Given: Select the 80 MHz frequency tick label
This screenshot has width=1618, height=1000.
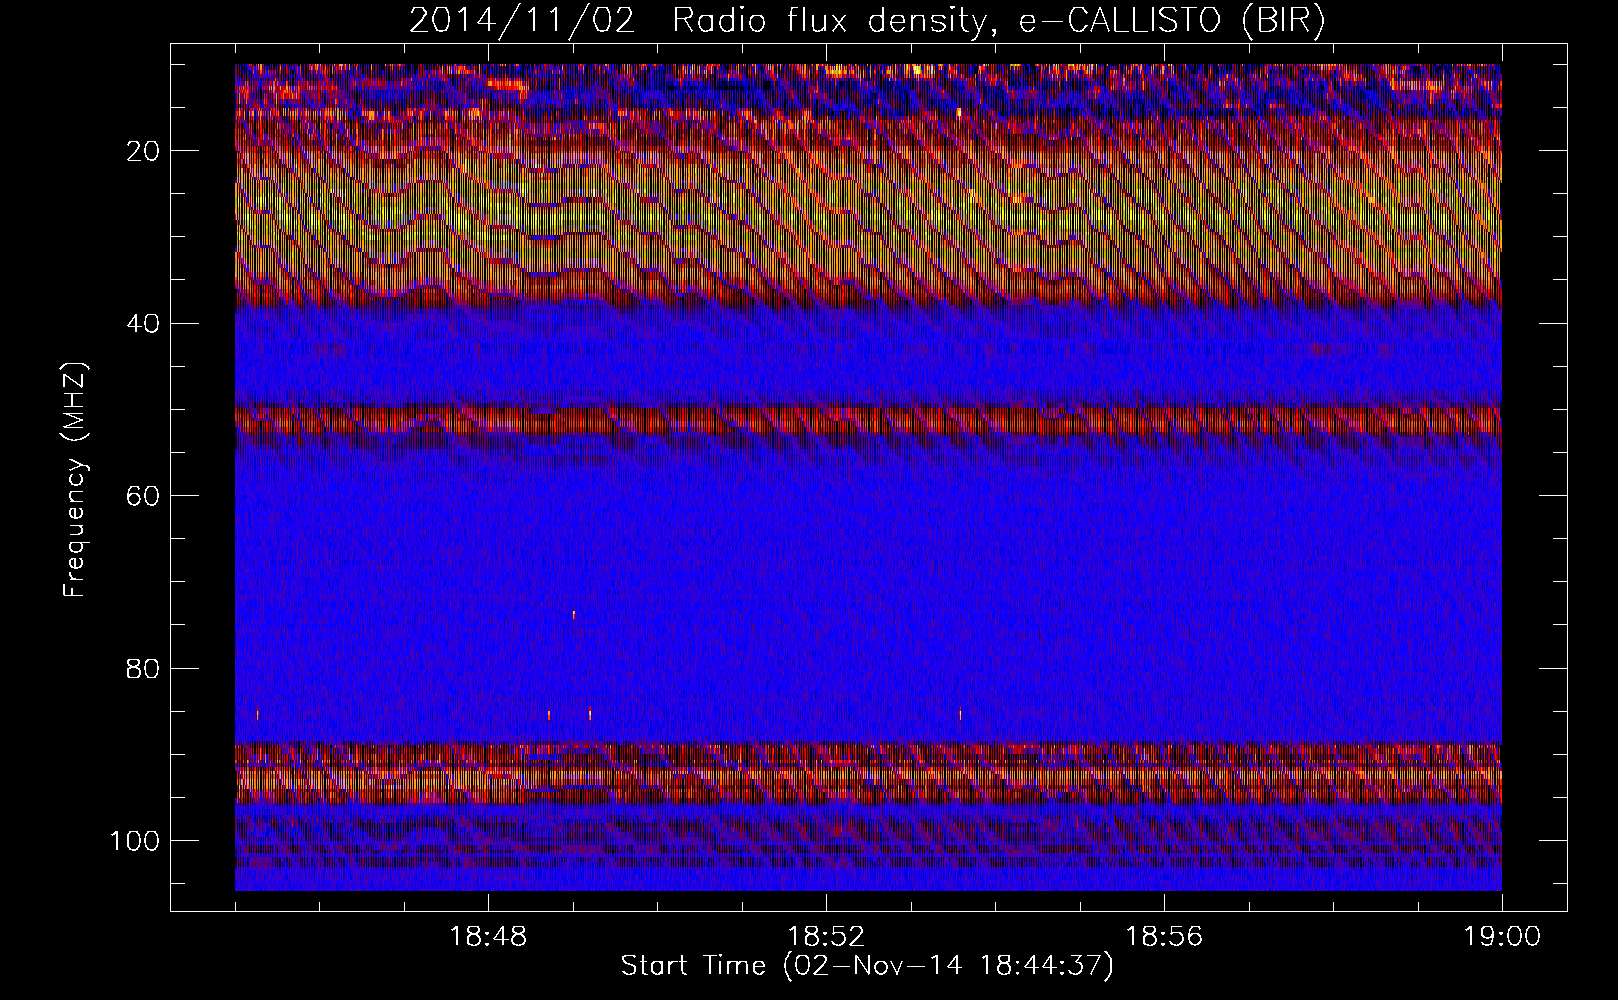Looking at the screenshot, I should click(x=144, y=668).
